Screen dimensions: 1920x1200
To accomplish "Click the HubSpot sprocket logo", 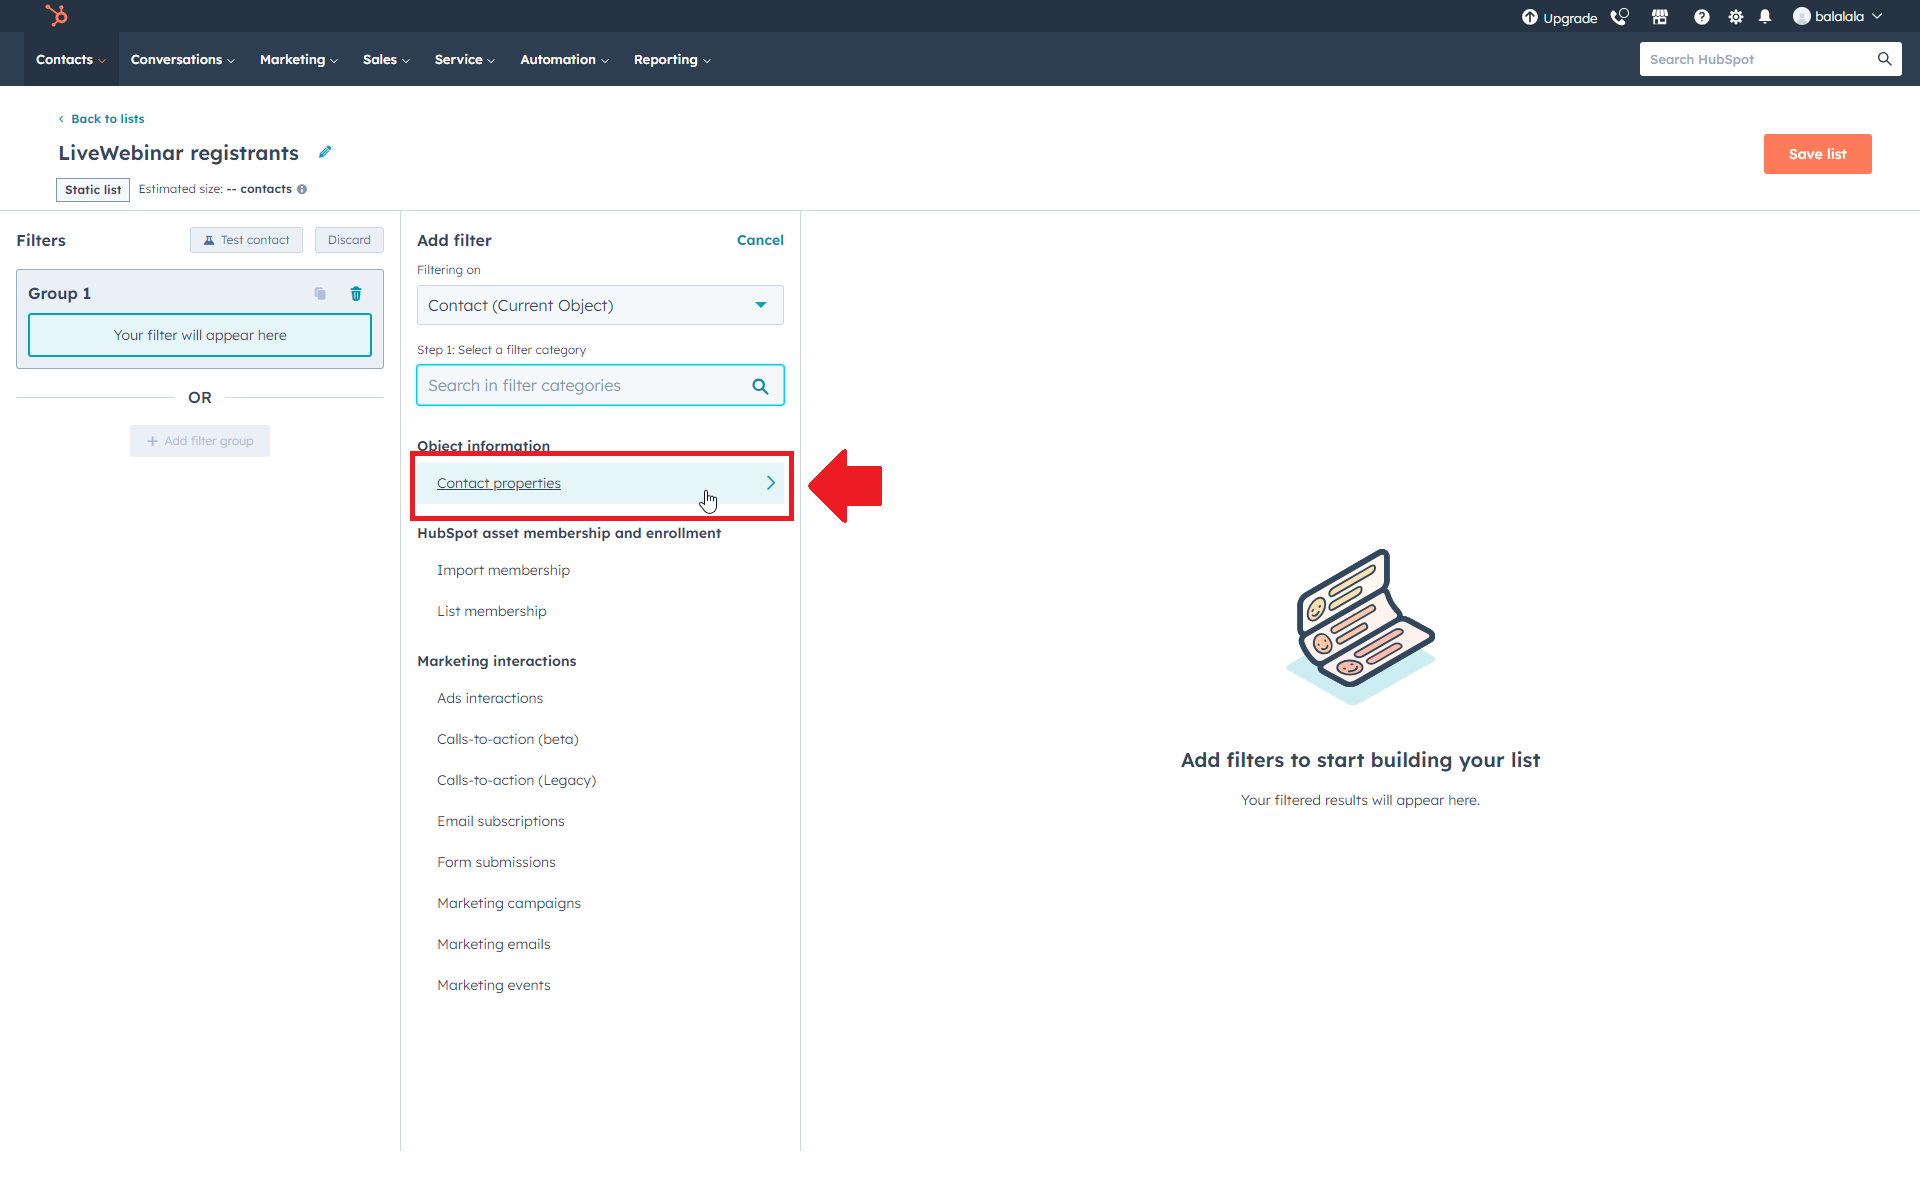I will tap(57, 15).
